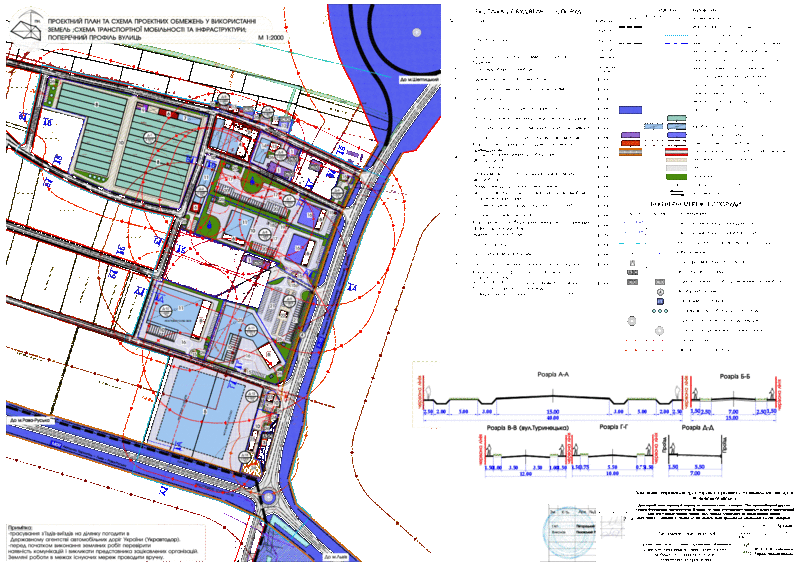800x566 pixels.
Task: Click the Розріз Г-Г section label
Action: (612, 428)
